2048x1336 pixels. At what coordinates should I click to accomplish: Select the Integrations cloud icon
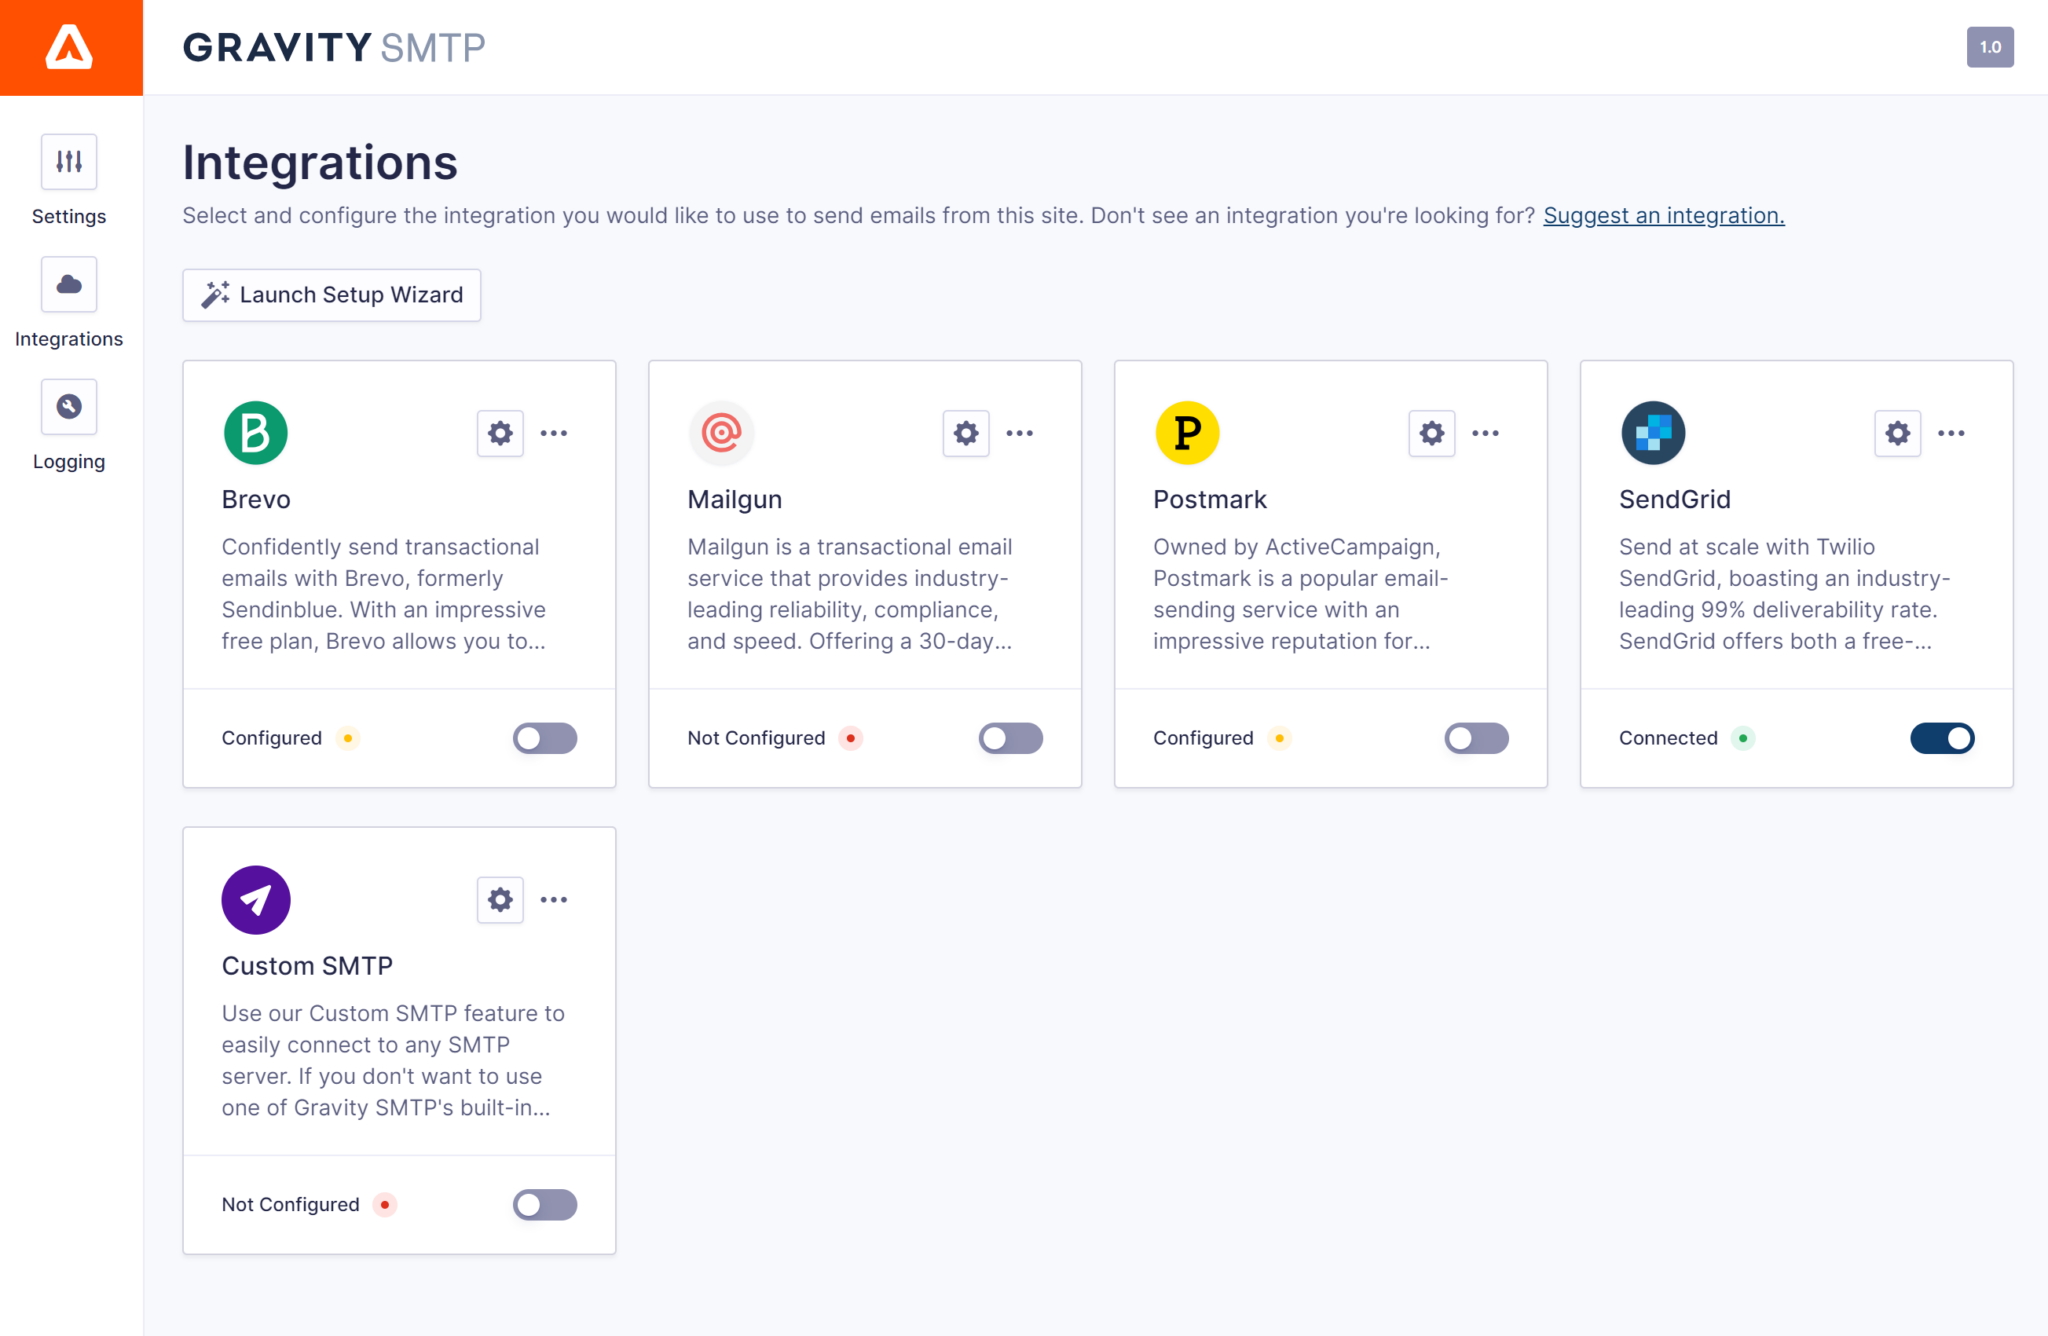68,284
